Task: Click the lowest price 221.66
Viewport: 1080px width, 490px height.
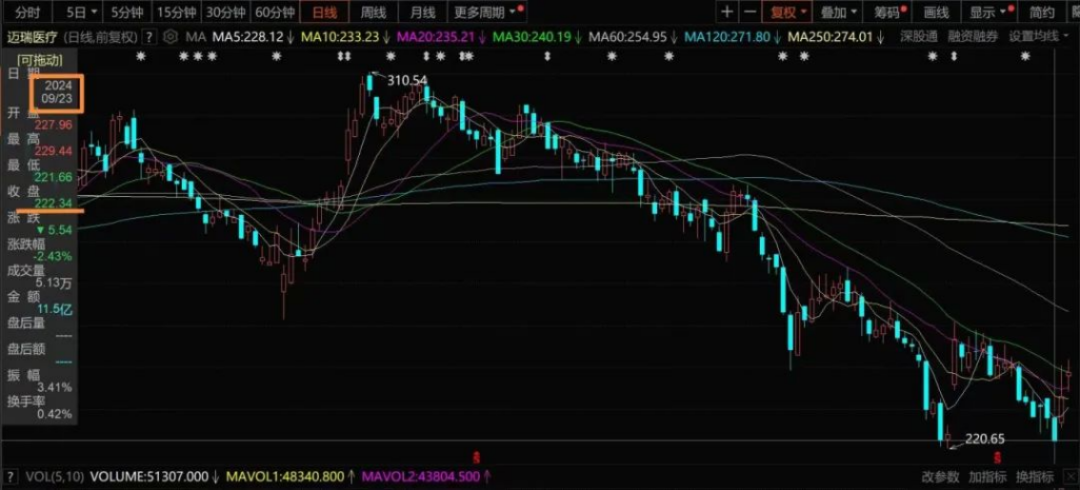Action: pyautogui.click(x=56, y=177)
